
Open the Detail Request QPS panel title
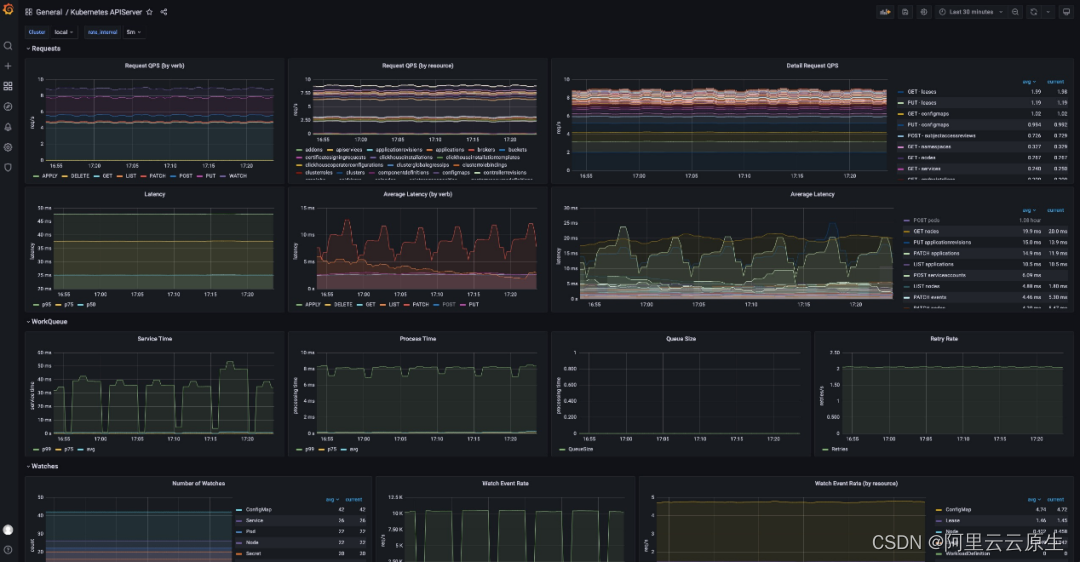813,65
